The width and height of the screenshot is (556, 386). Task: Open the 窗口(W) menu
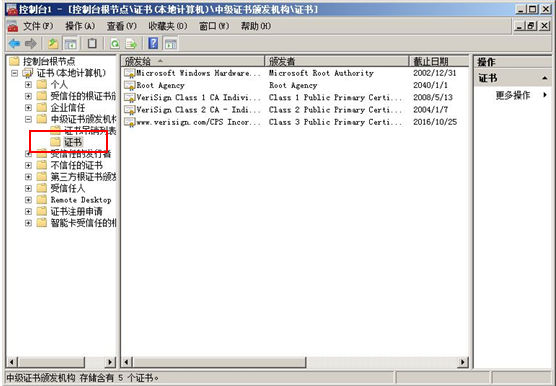[x=214, y=26]
